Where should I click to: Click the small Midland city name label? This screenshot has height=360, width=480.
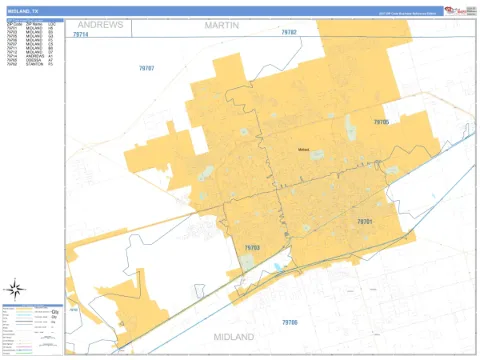pos(304,150)
